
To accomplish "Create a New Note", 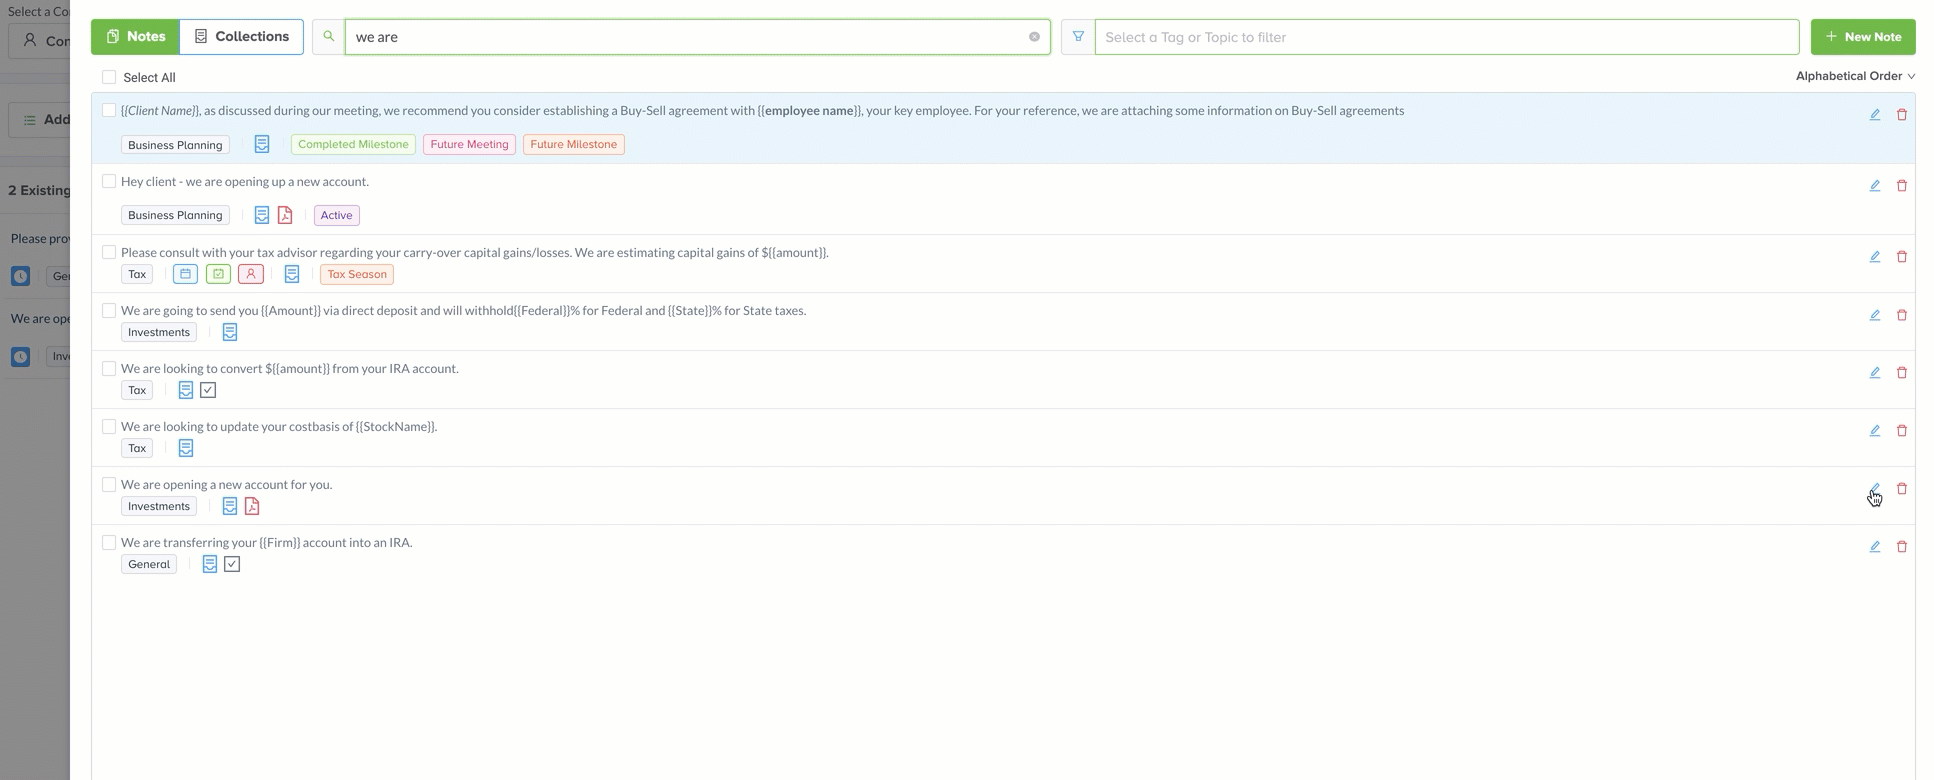I will coord(1863,37).
